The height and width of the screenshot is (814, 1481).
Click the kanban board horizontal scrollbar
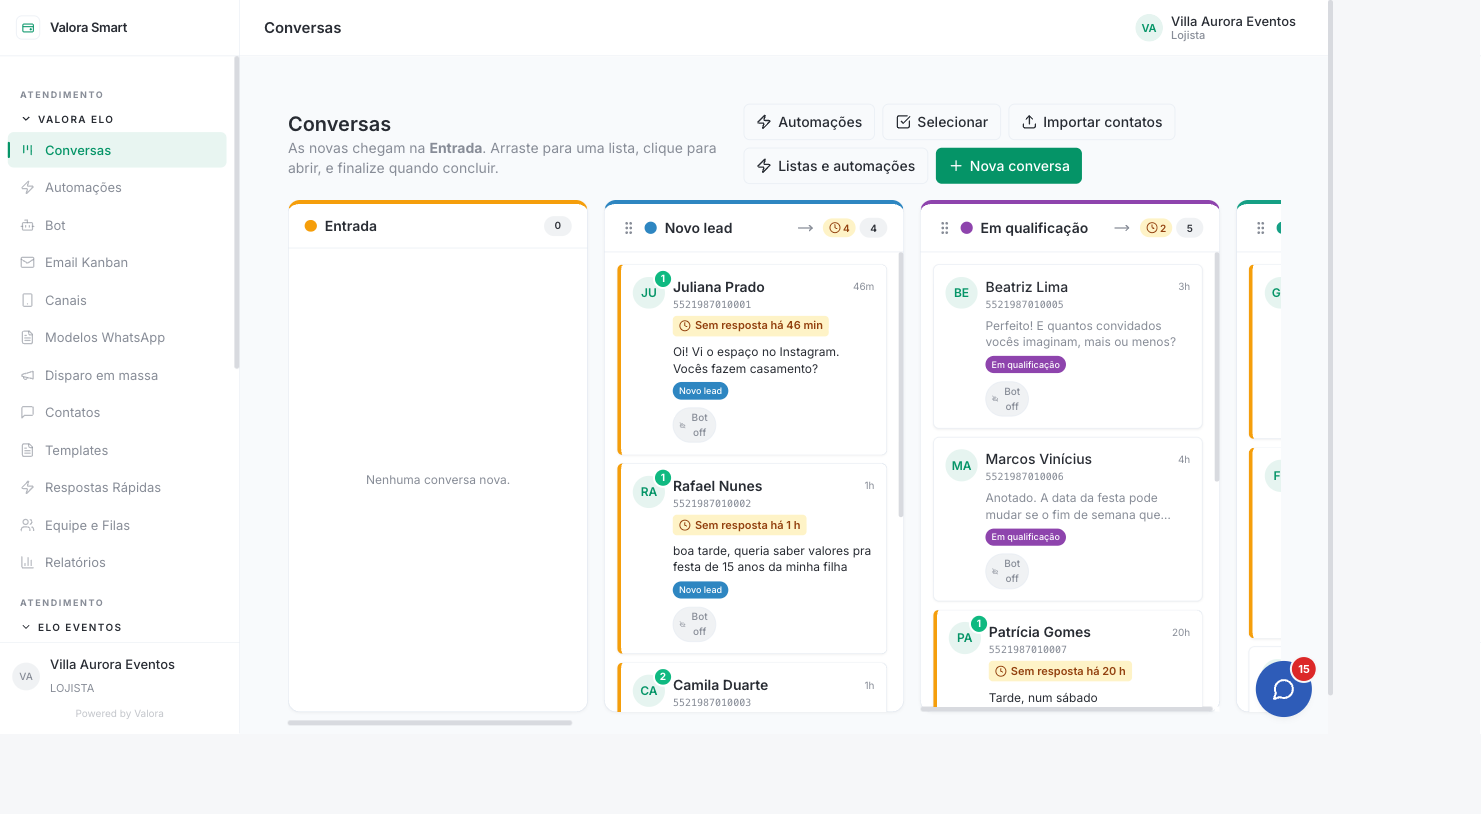pos(430,723)
